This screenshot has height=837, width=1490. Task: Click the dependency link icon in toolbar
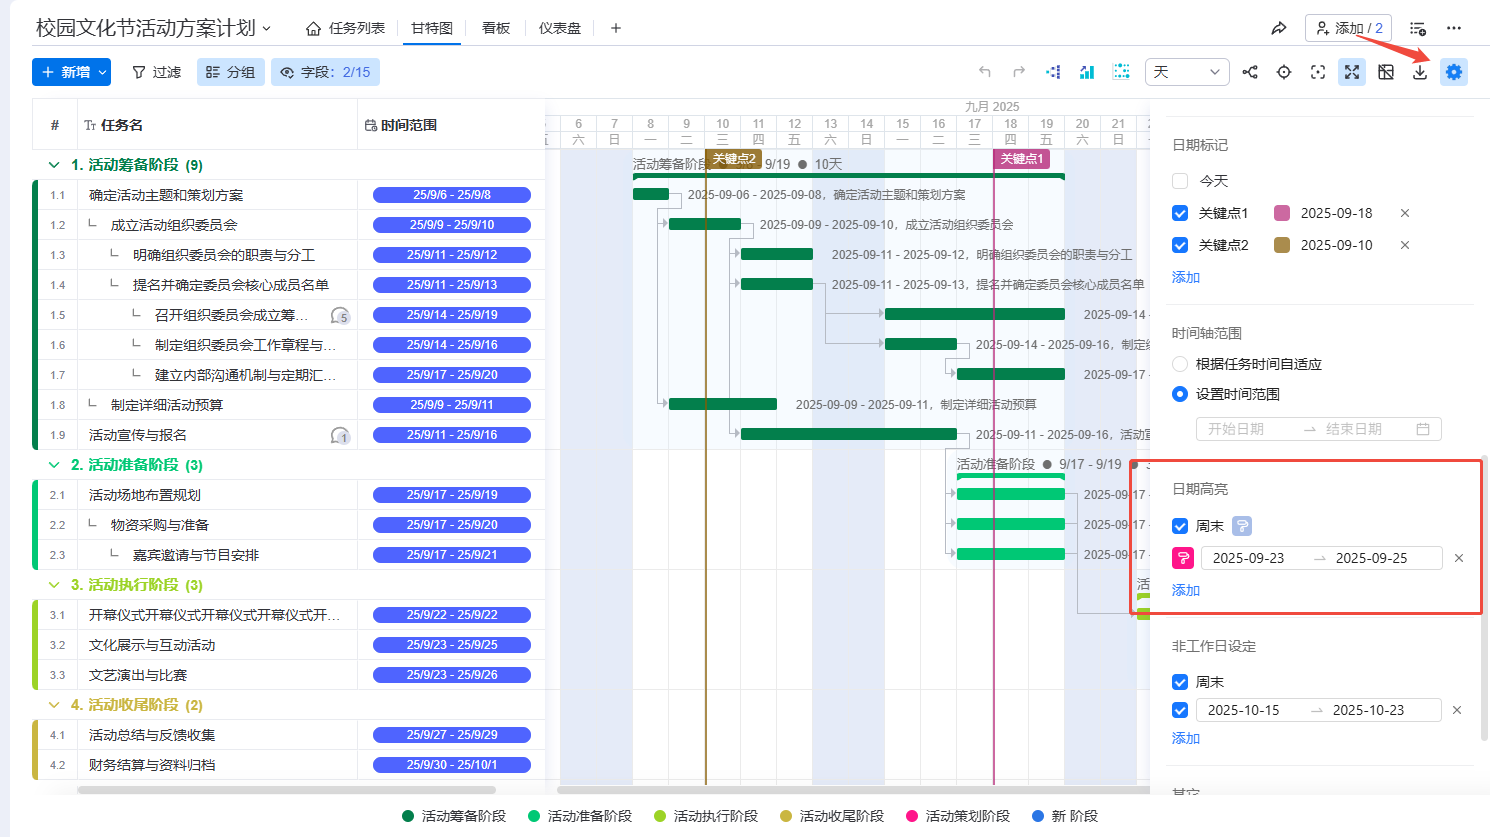point(1250,72)
